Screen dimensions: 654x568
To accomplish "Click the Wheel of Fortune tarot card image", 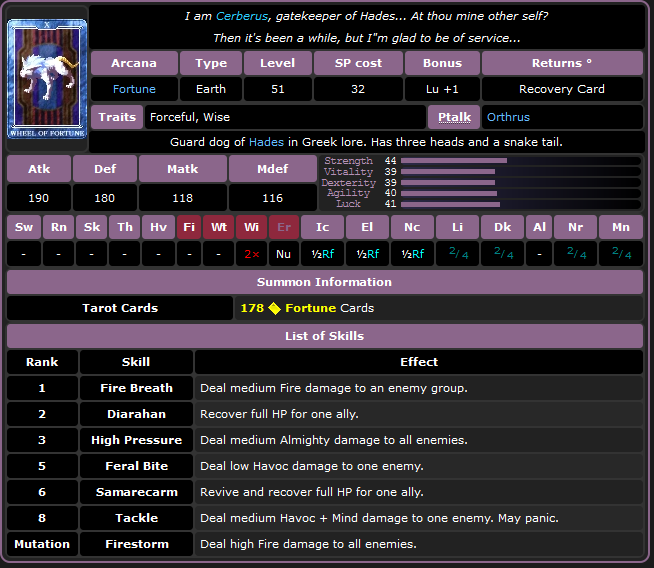I will point(47,79).
